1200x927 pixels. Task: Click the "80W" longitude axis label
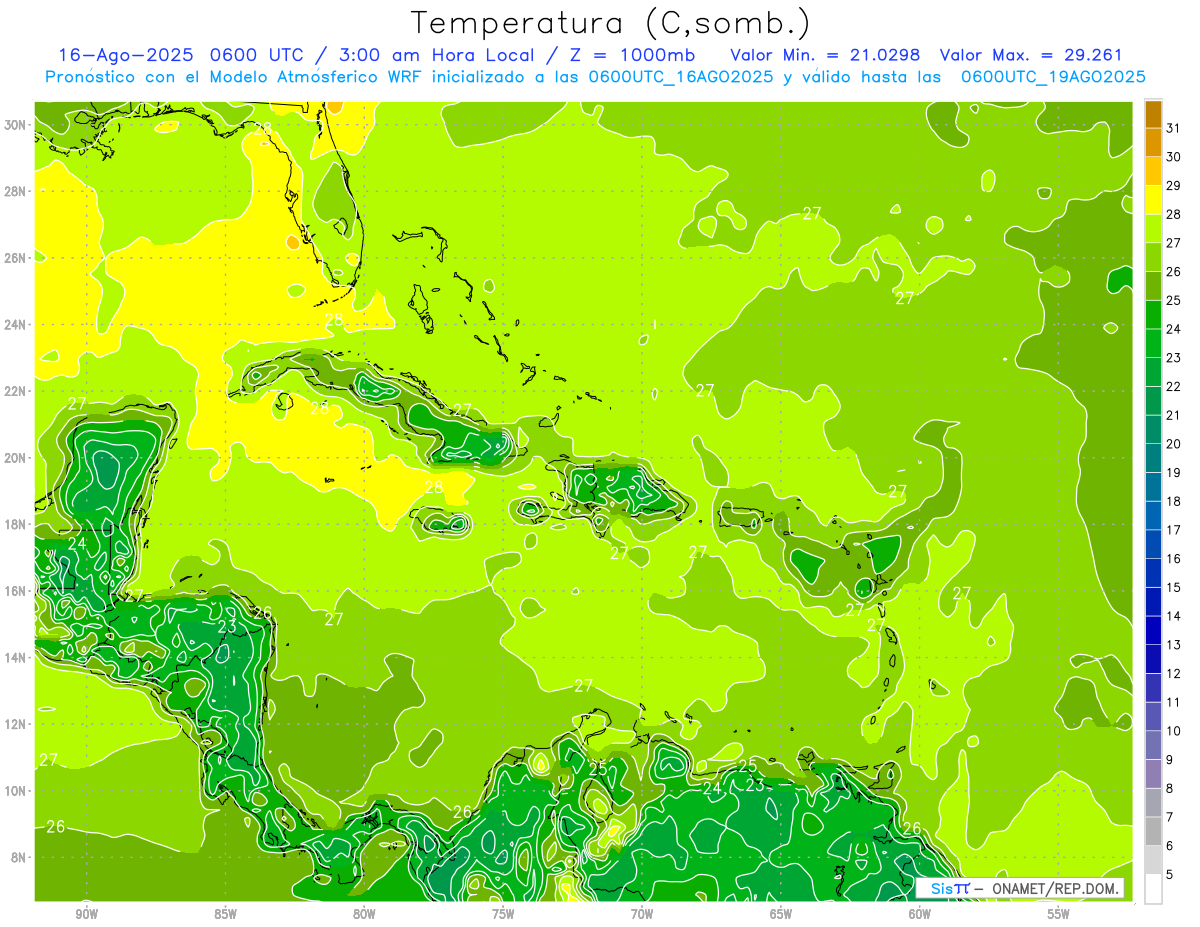pyautogui.click(x=364, y=913)
